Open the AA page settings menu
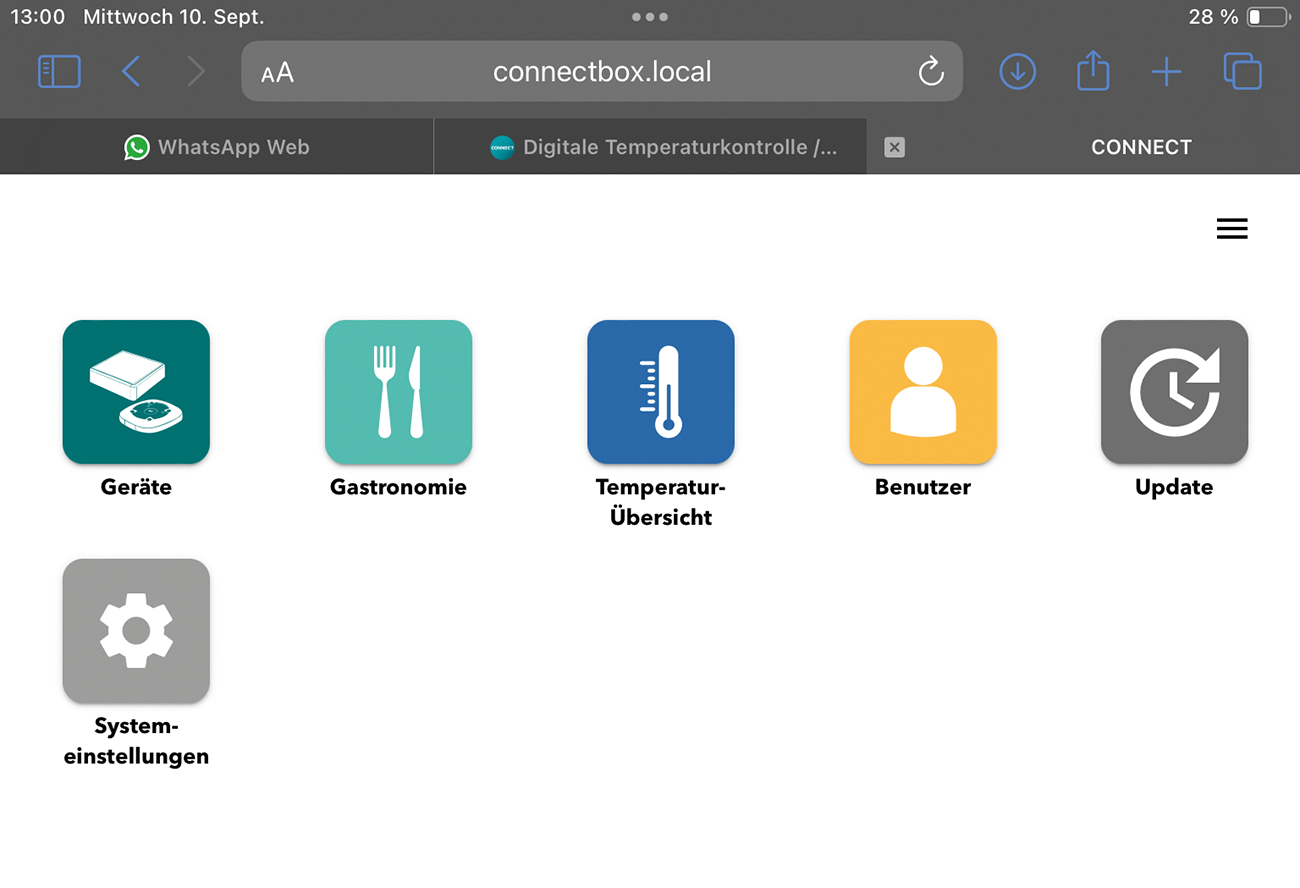This screenshot has height=888, width=1300. pos(277,73)
